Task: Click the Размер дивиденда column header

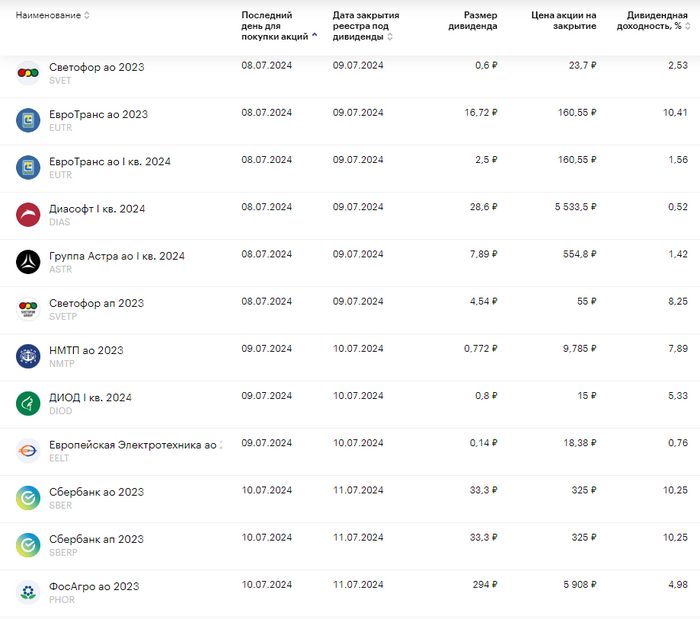Action: [473, 21]
